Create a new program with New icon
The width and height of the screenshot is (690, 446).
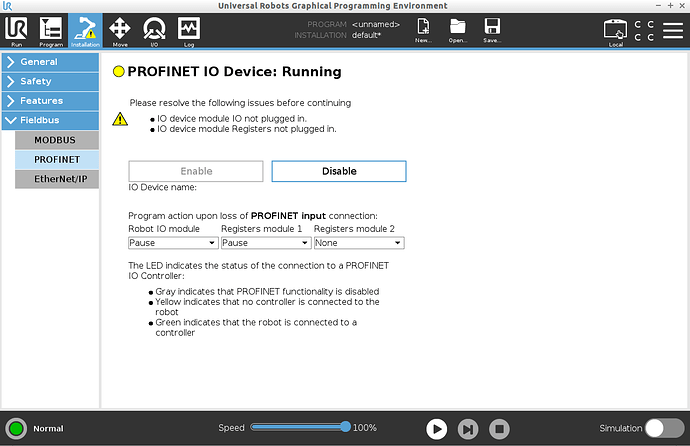[x=423, y=30]
